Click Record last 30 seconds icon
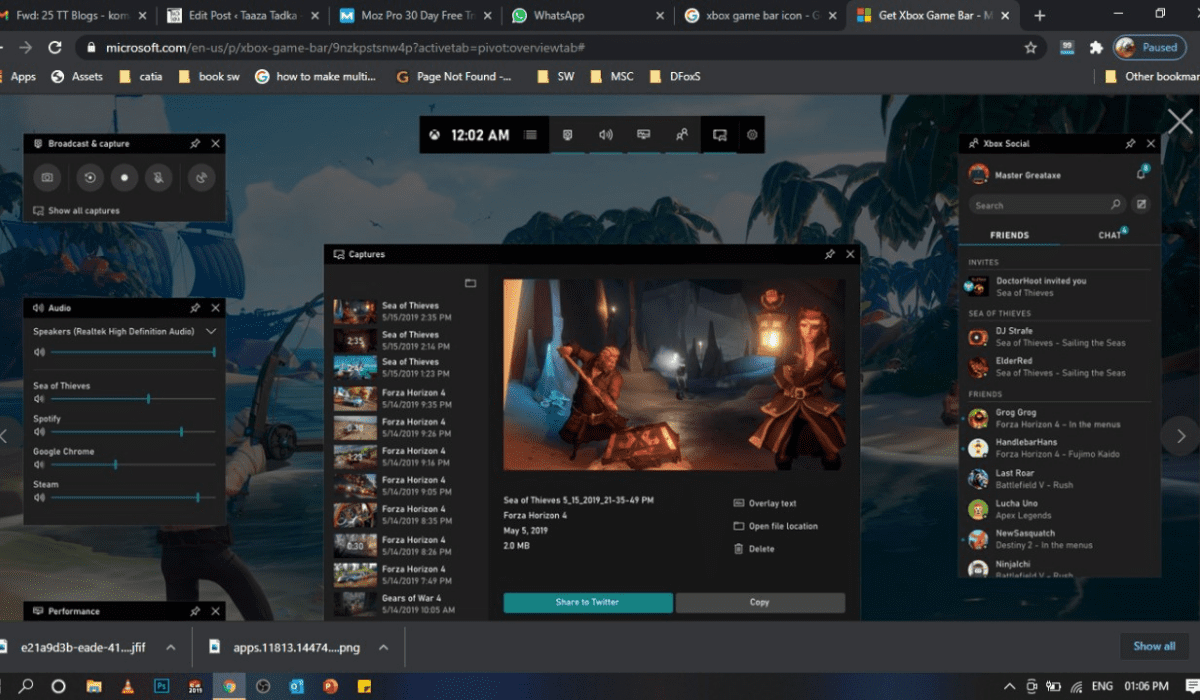 point(90,178)
